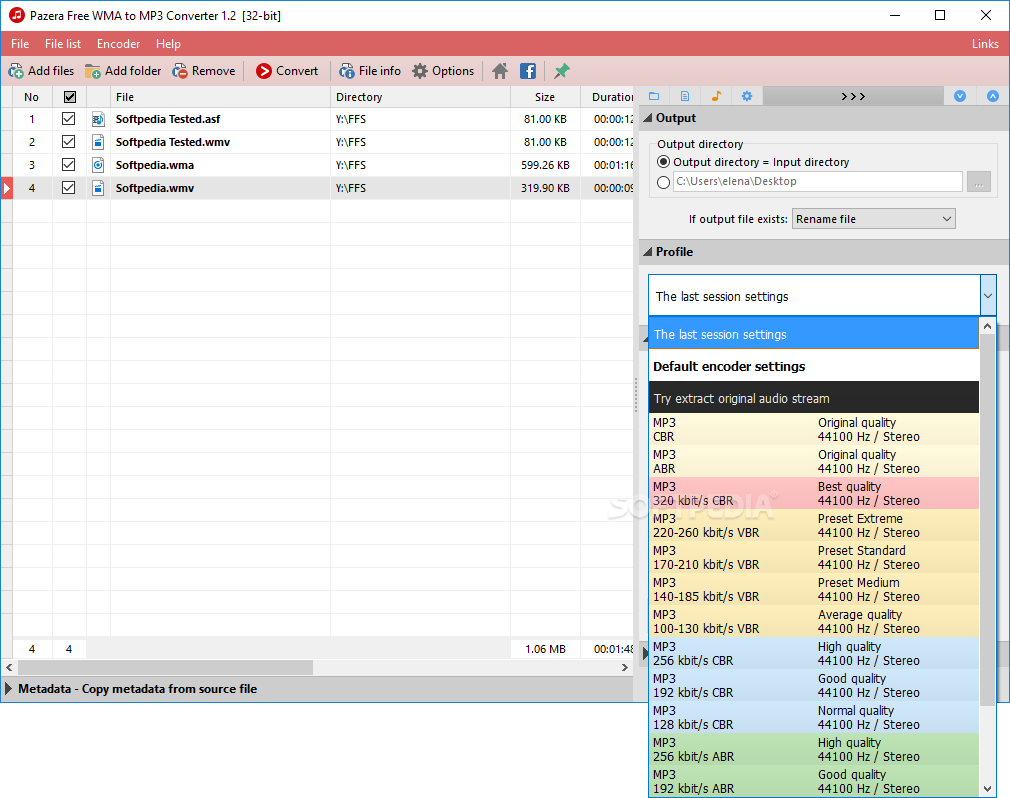The width and height of the screenshot is (1010, 798).
Task: Click file icon of Softpedia Tested.asf
Action: tap(98, 119)
